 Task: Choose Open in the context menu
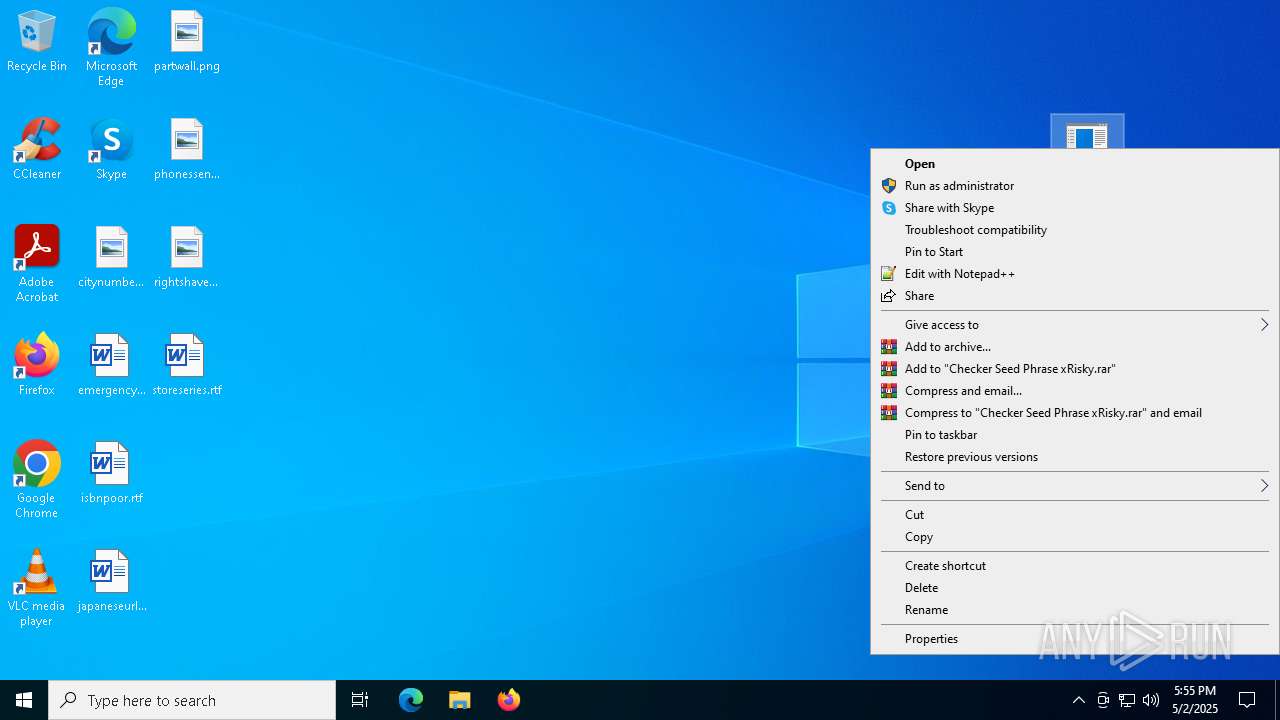[1075, 164]
